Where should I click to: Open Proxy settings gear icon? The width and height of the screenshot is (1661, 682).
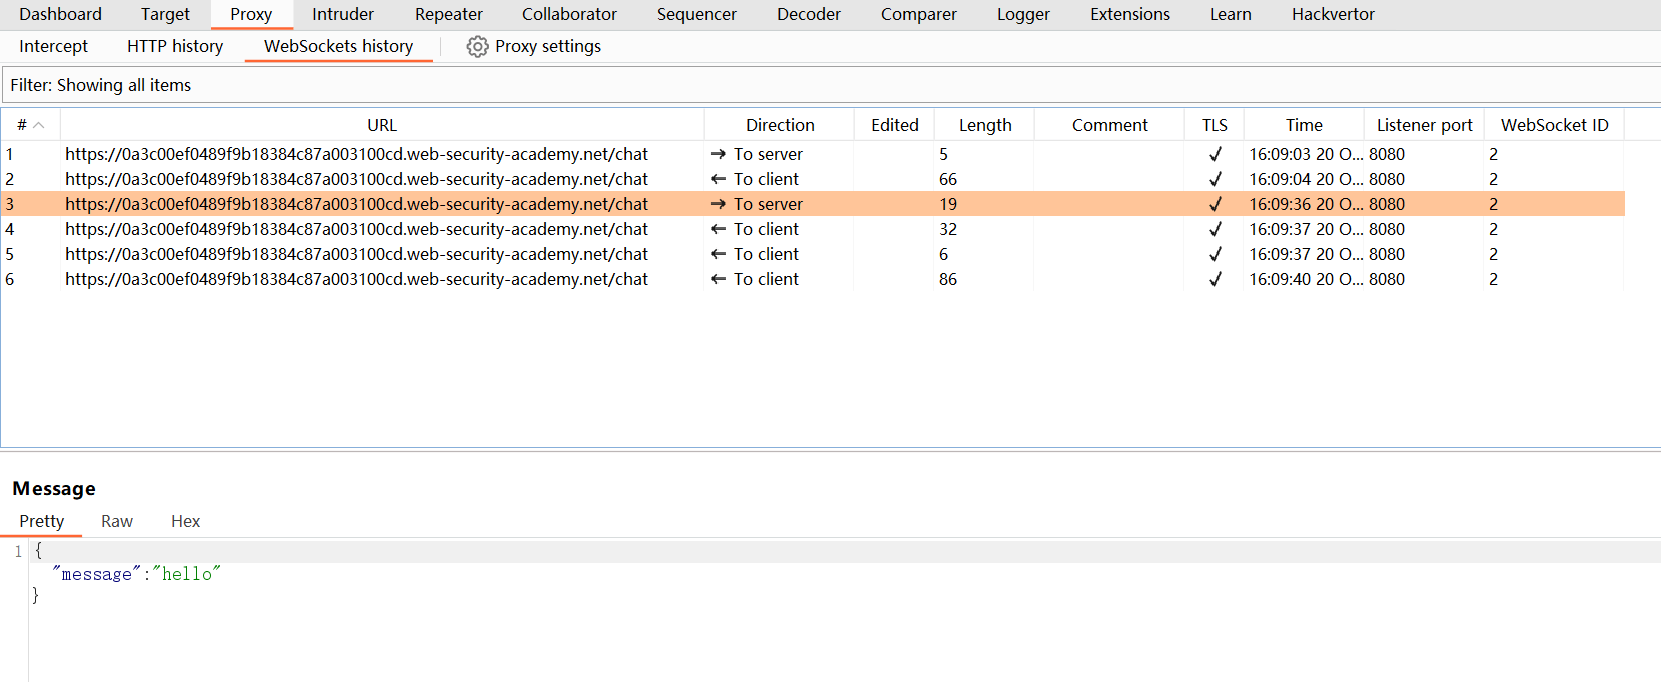coord(477,47)
